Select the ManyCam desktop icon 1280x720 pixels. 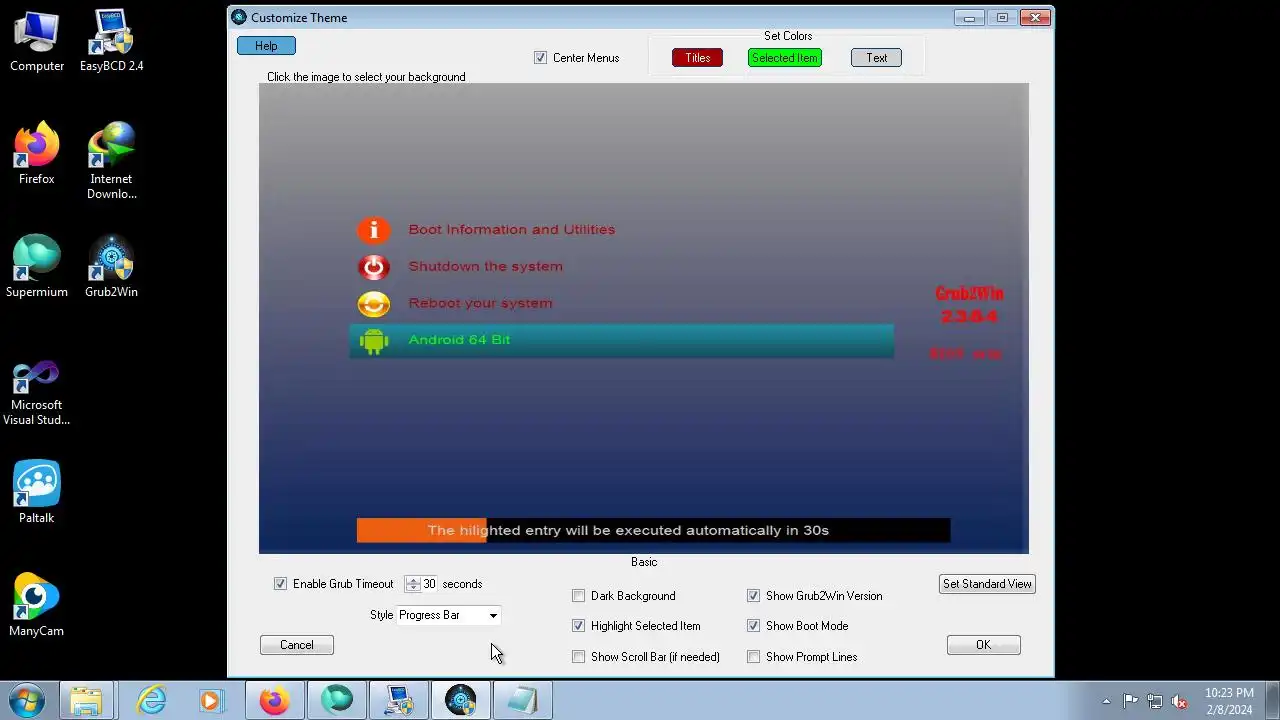pos(37,606)
